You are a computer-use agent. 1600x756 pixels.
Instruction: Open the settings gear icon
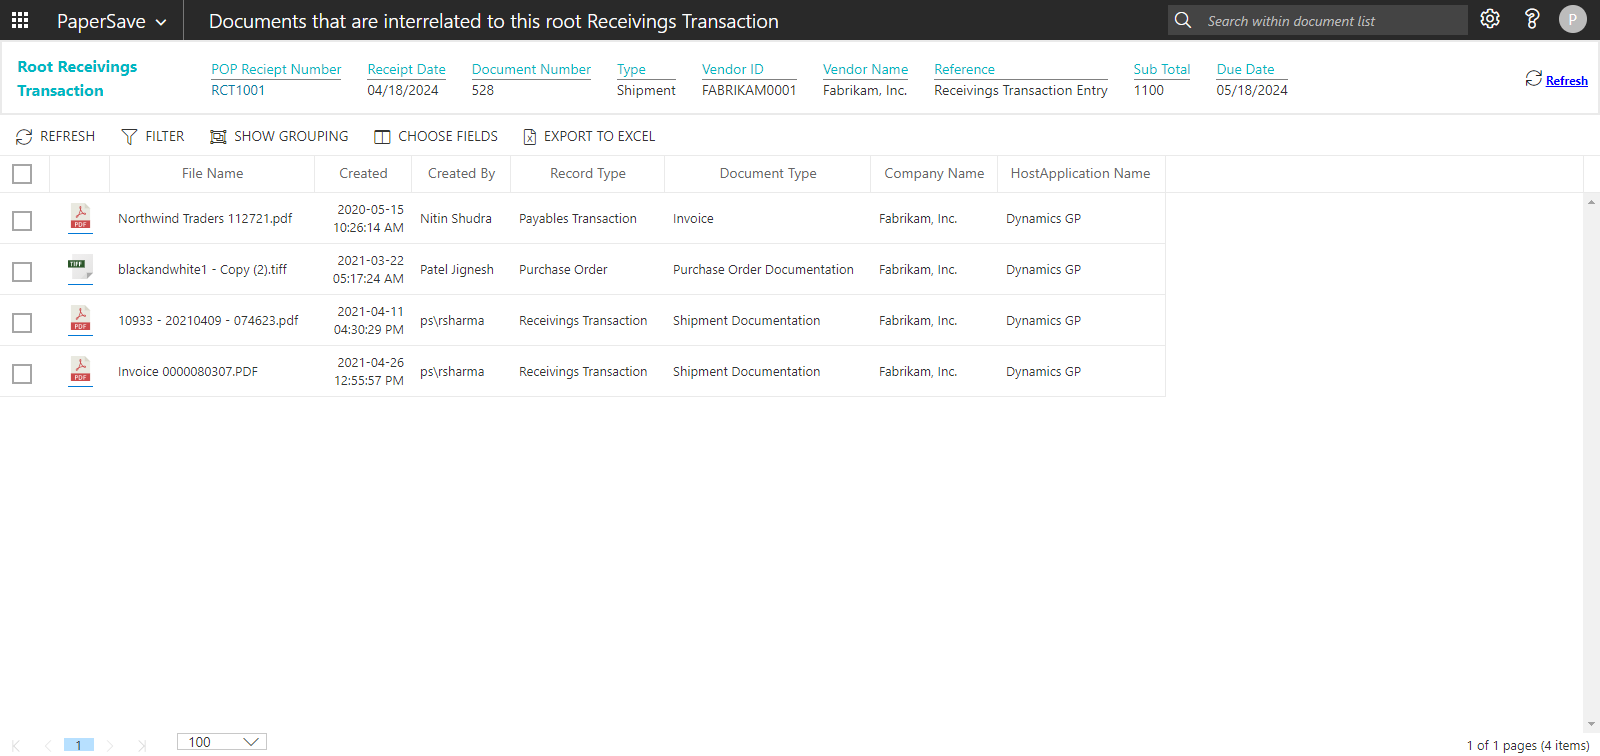pyautogui.click(x=1490, y=20)
